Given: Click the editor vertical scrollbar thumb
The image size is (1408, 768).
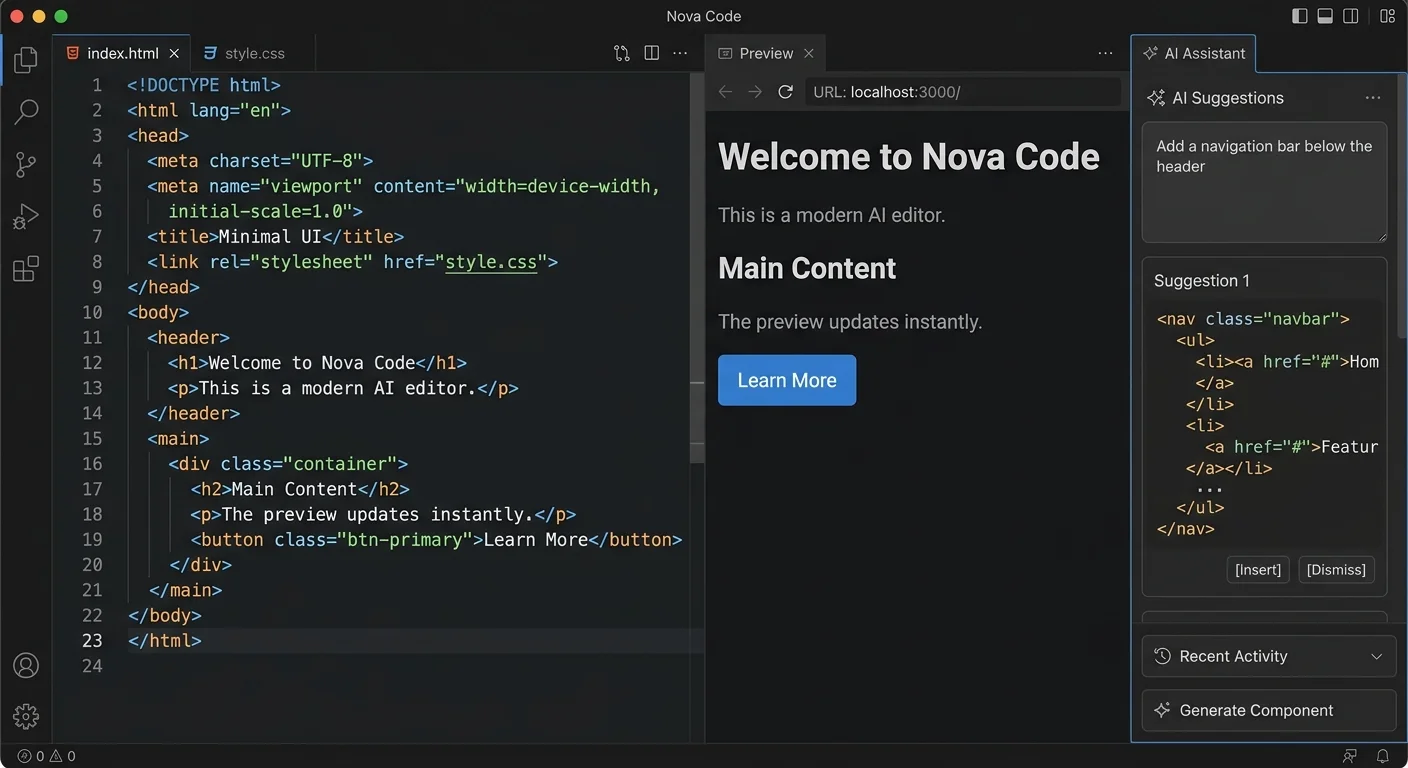Looking at the screenshot, I should 697,268.
